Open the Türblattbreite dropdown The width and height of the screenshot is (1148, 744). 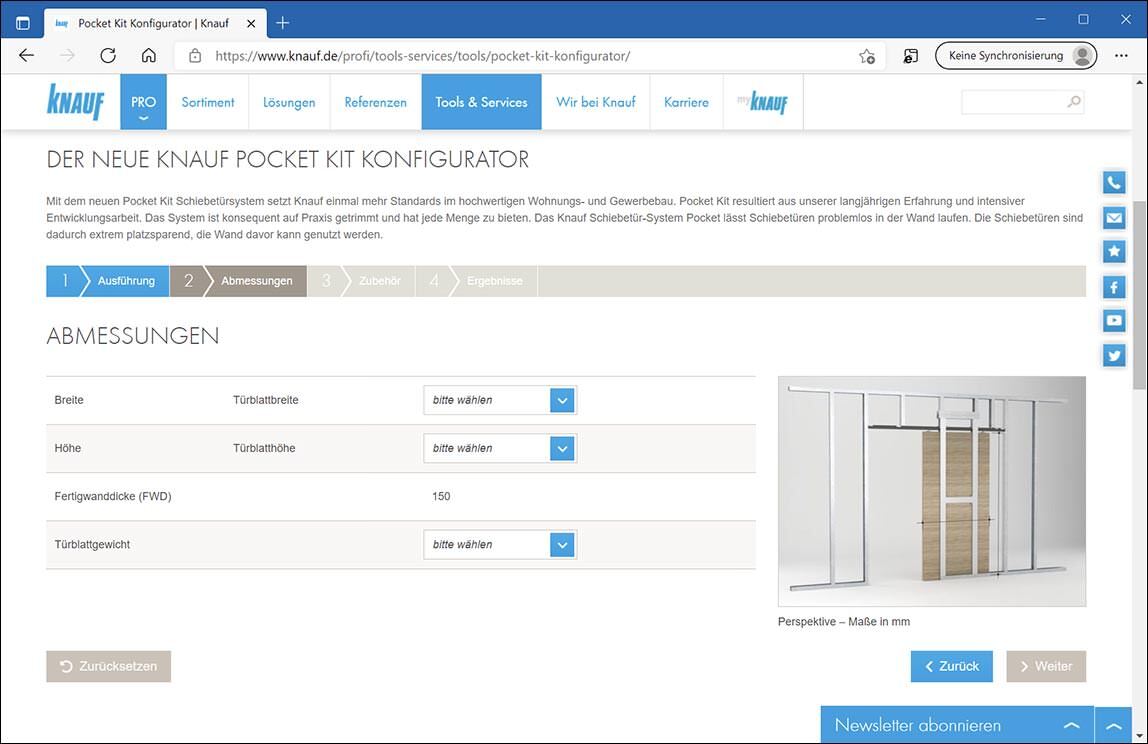(x=500, y=401)
